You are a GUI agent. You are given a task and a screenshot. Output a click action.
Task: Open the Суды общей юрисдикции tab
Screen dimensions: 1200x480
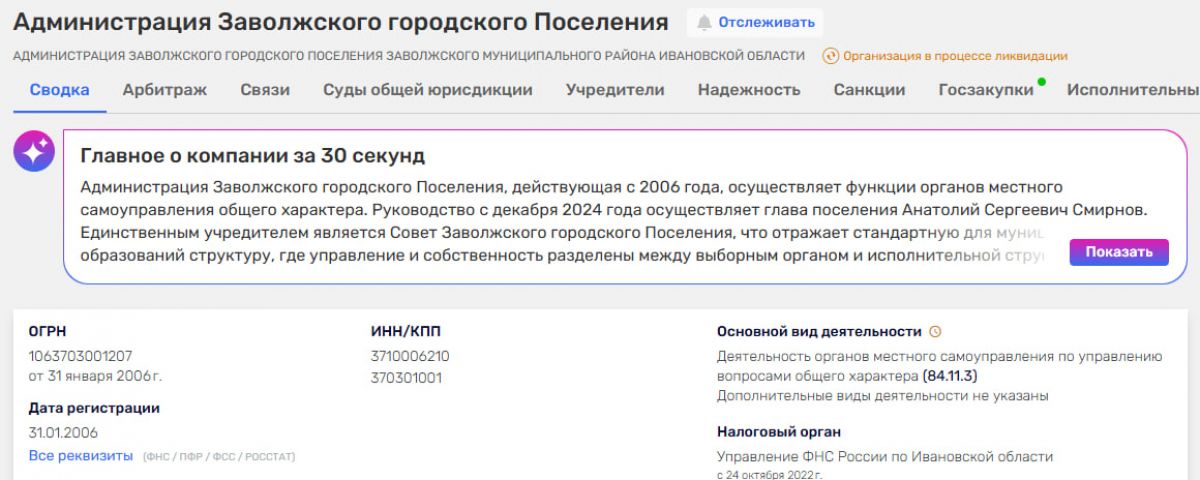[x=427, y=90]
